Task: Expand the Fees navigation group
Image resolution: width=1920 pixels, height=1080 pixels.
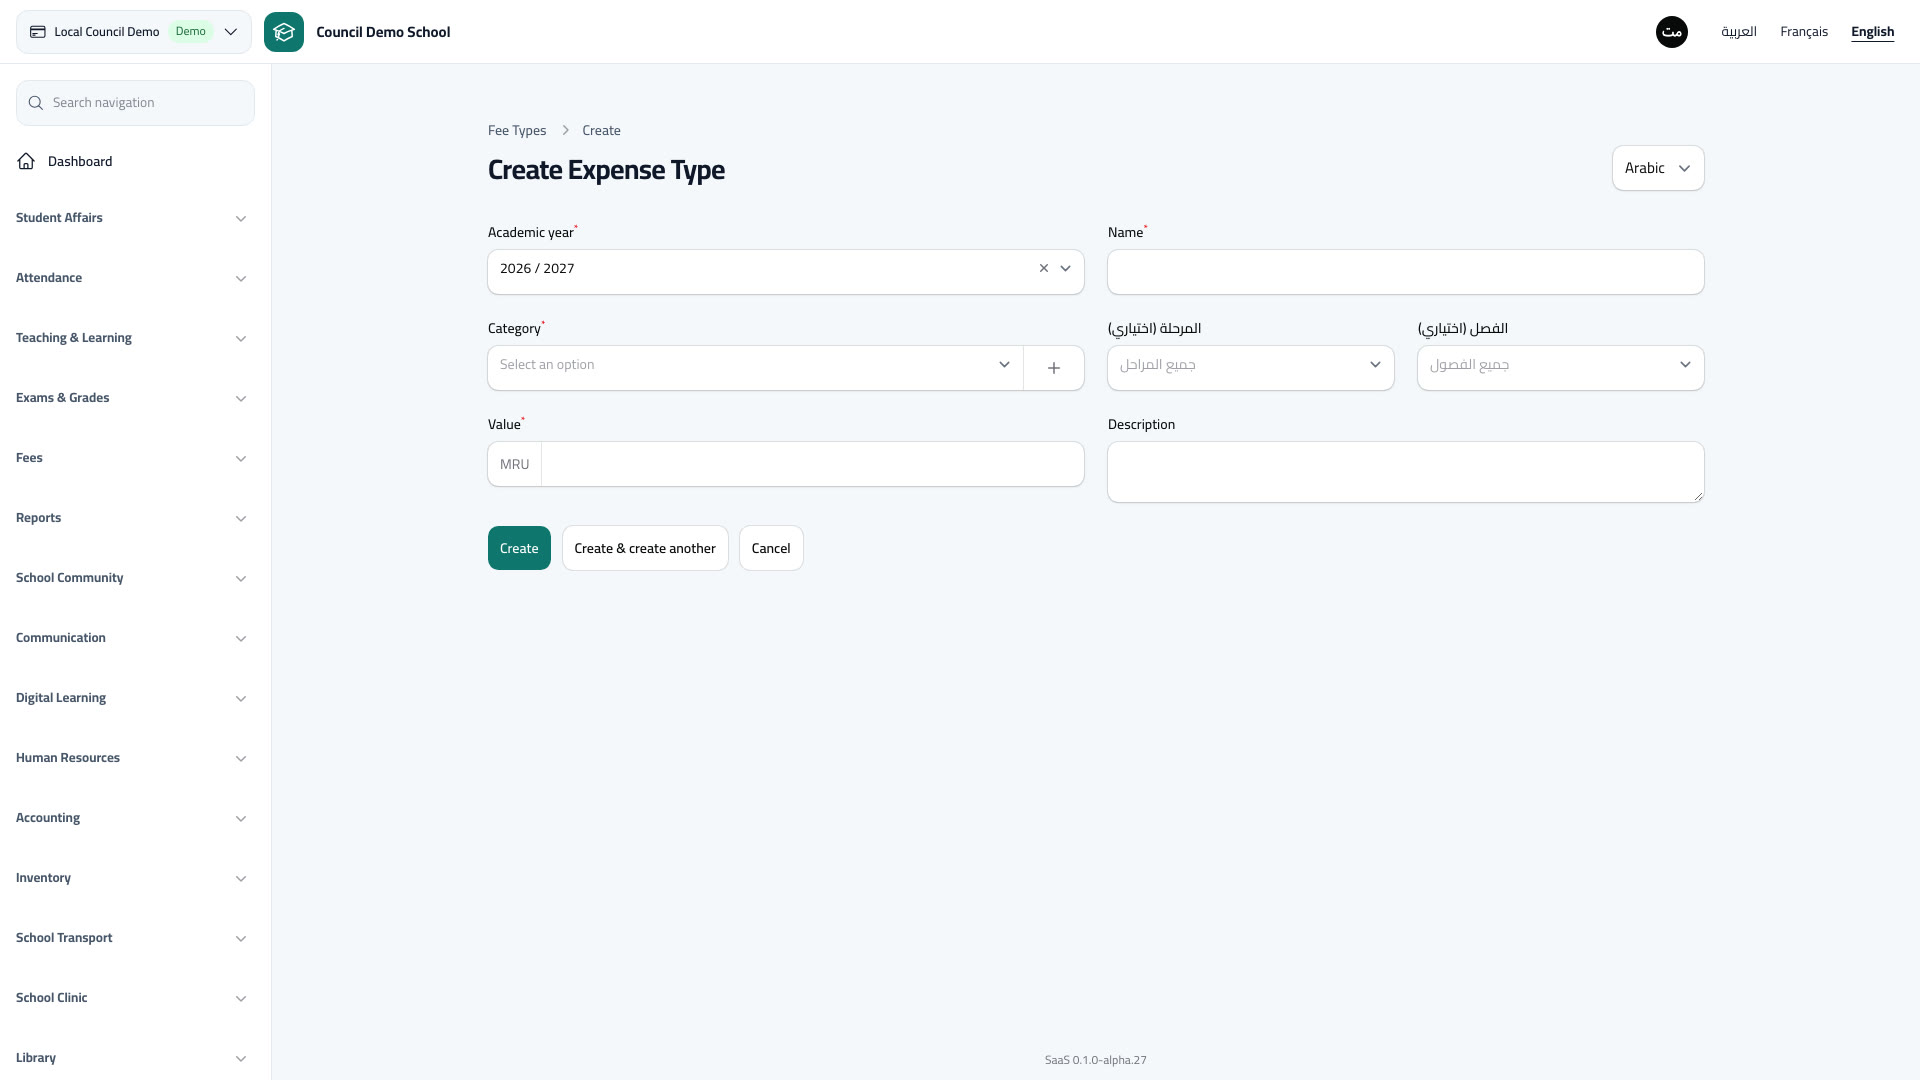Action: 131,458
